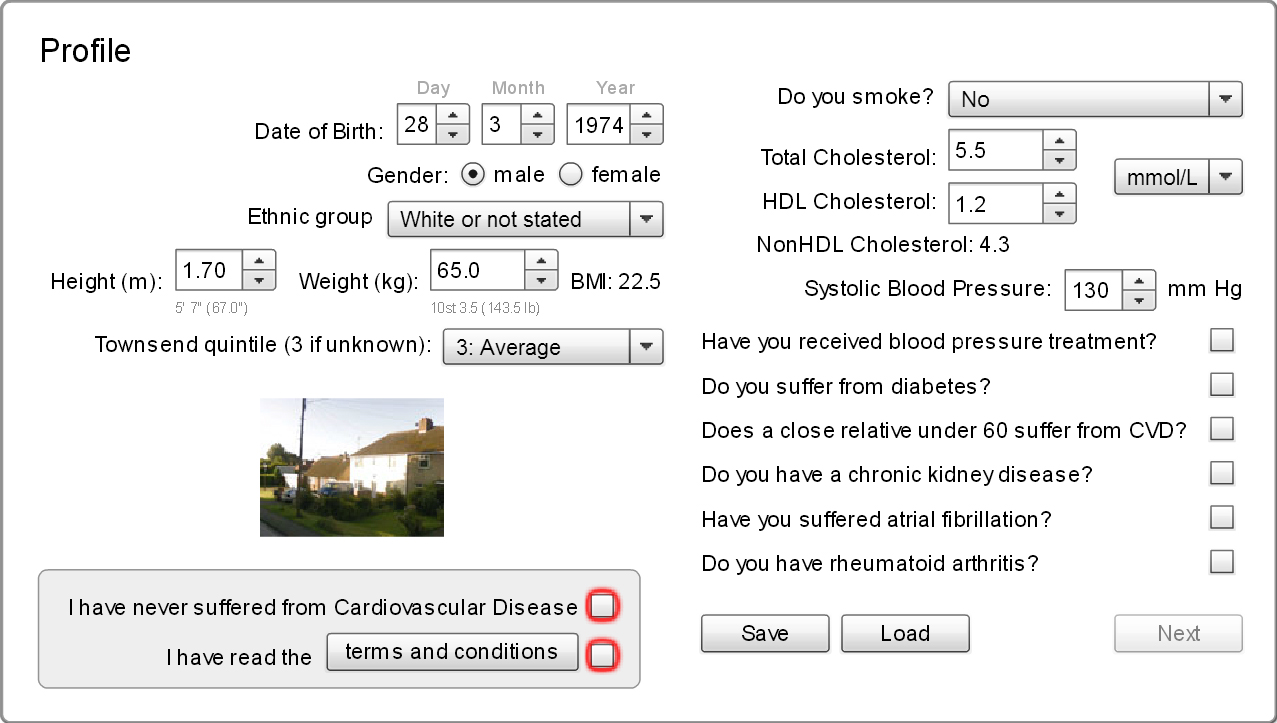Open the Ethnic group dropdown
Screen dimensions: 1277x723
point(525,219)
